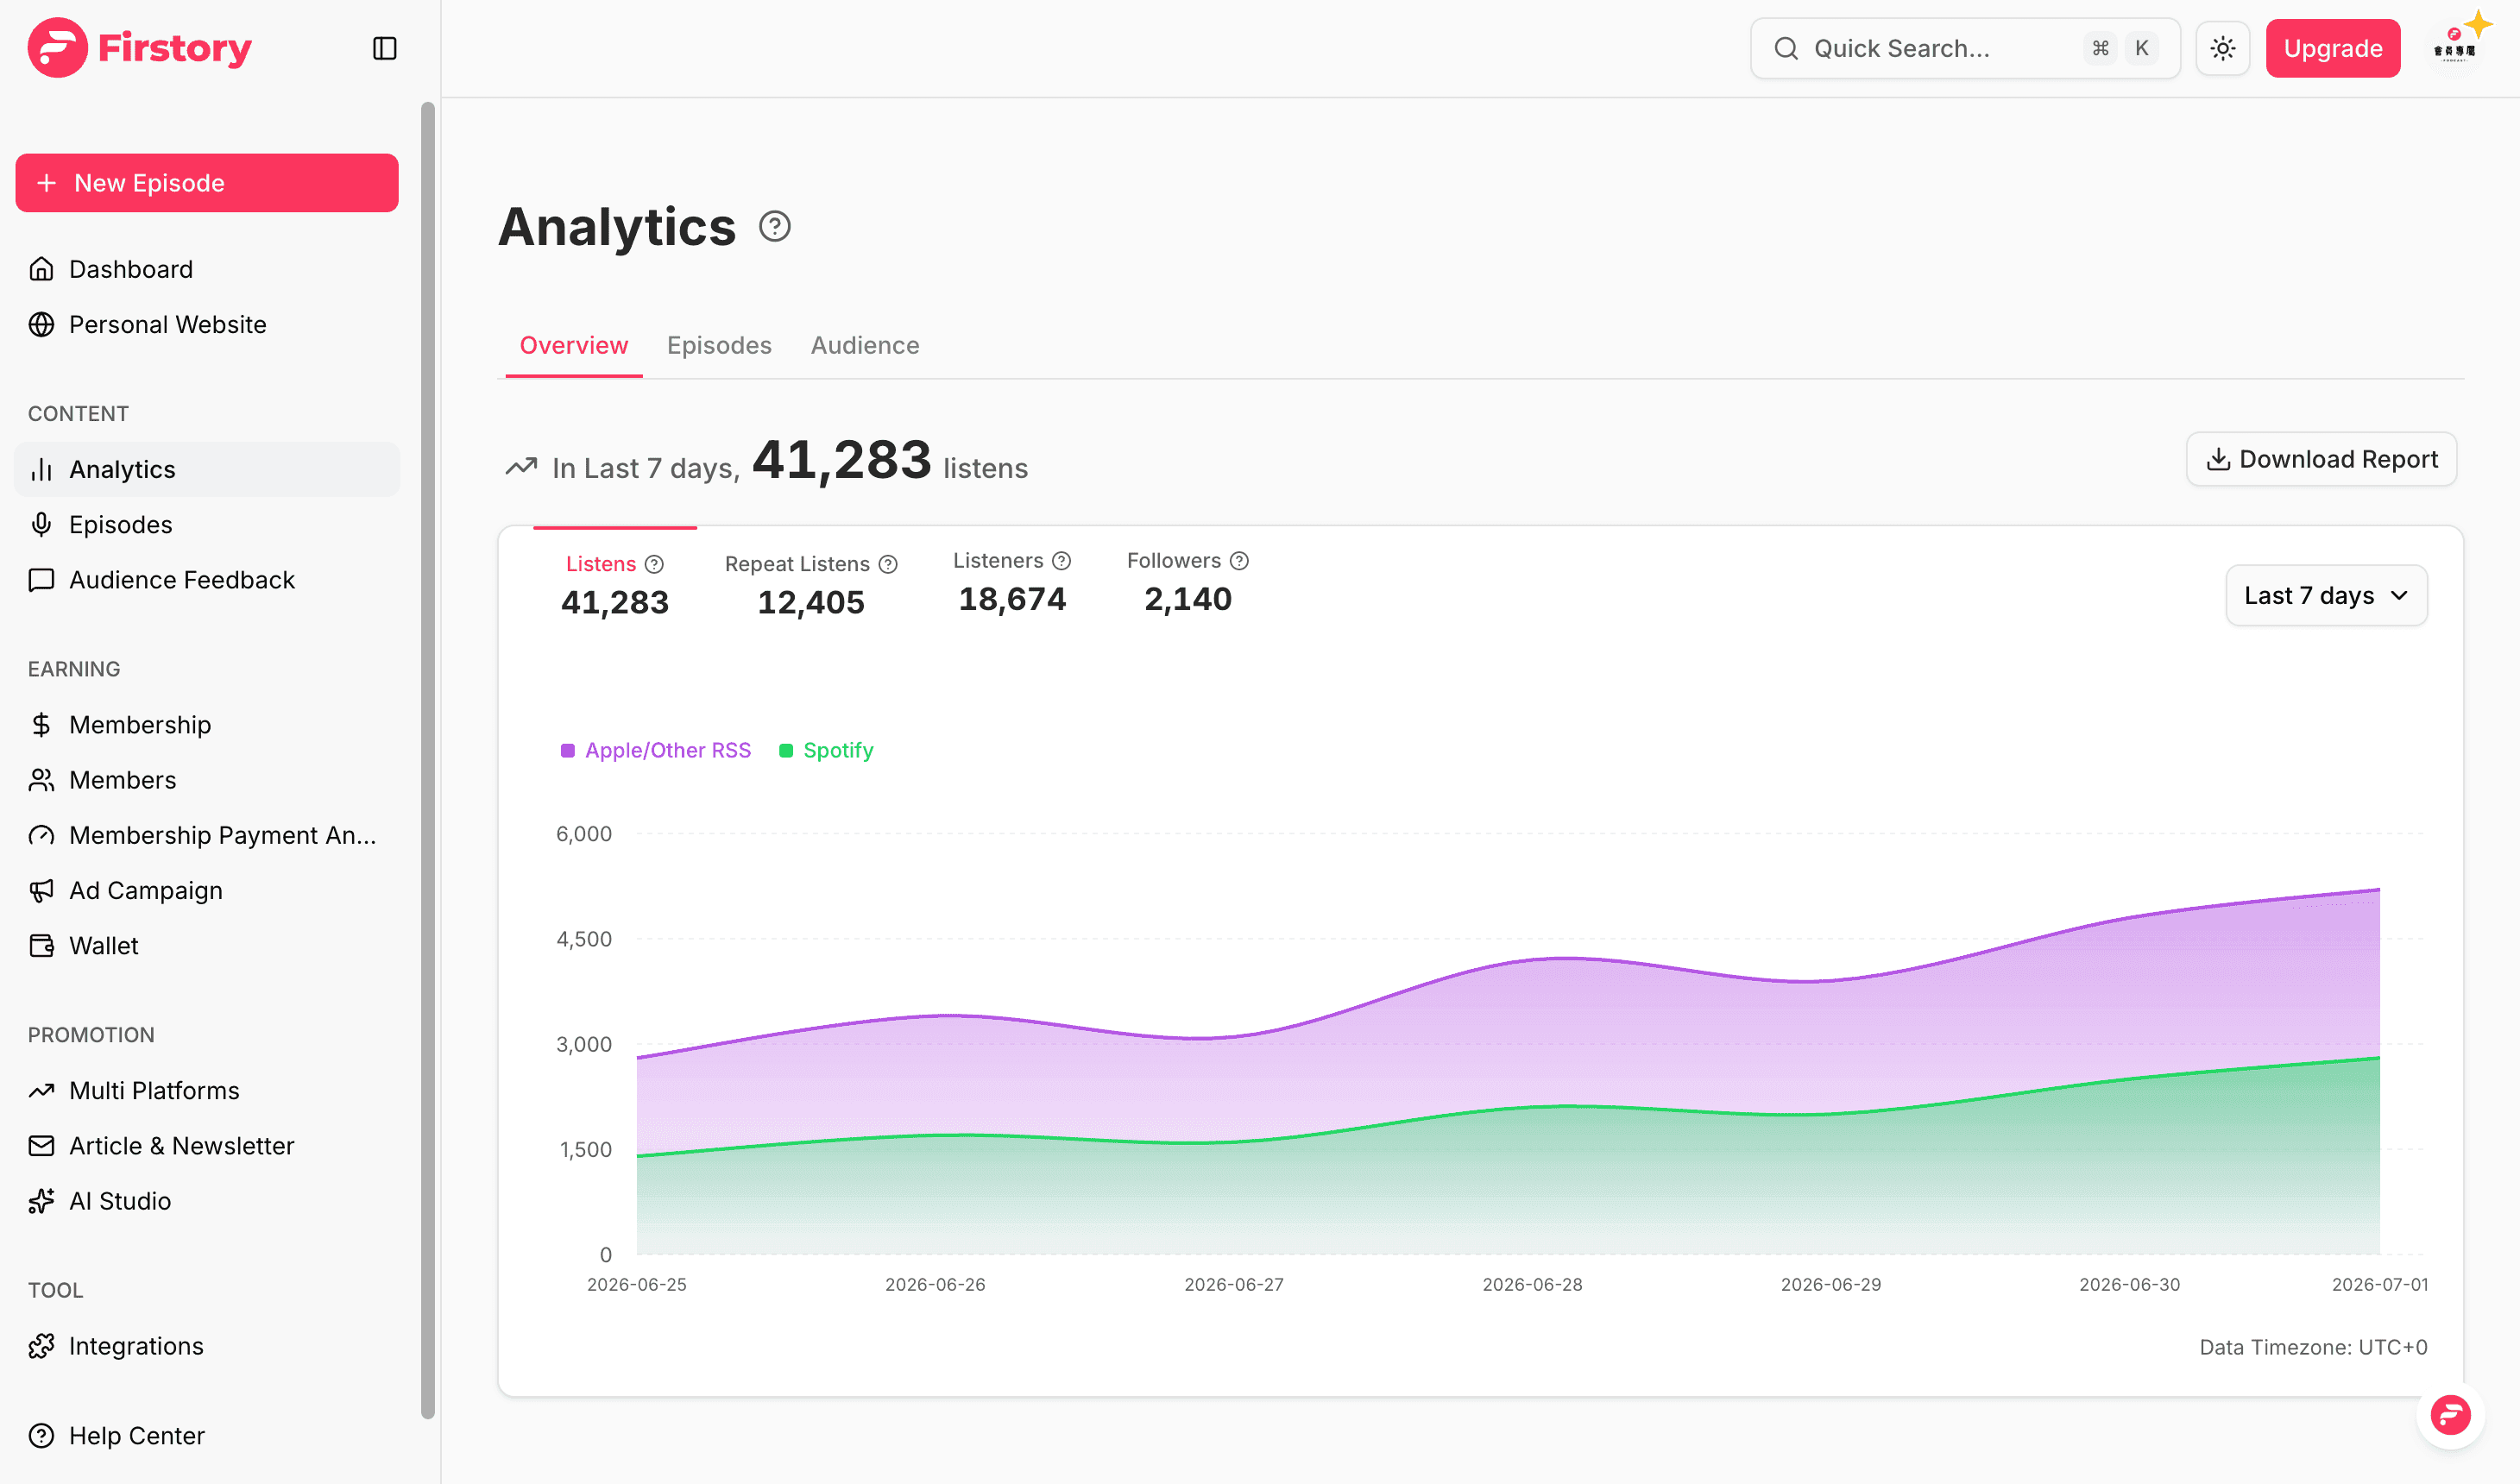This screenshot has width=2520, height=1484.
Task: Click the Upgrade button
Action: tap(2333, 48)
